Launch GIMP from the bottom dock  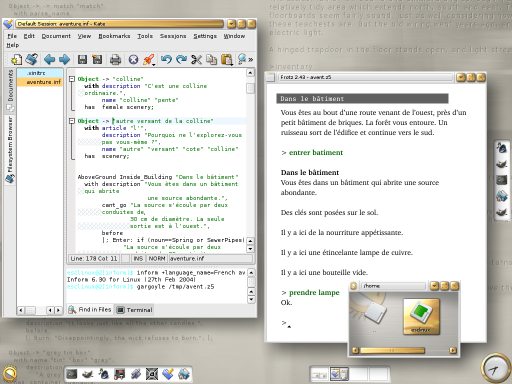[87, 374]
